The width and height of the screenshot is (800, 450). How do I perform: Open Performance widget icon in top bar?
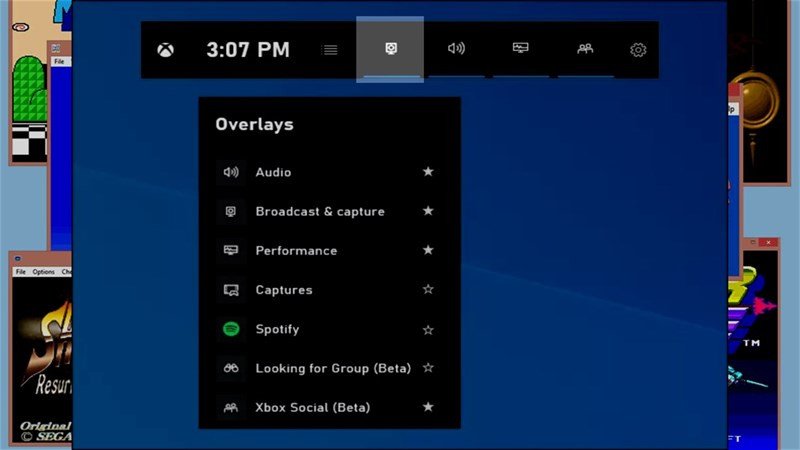pos(520,49)
